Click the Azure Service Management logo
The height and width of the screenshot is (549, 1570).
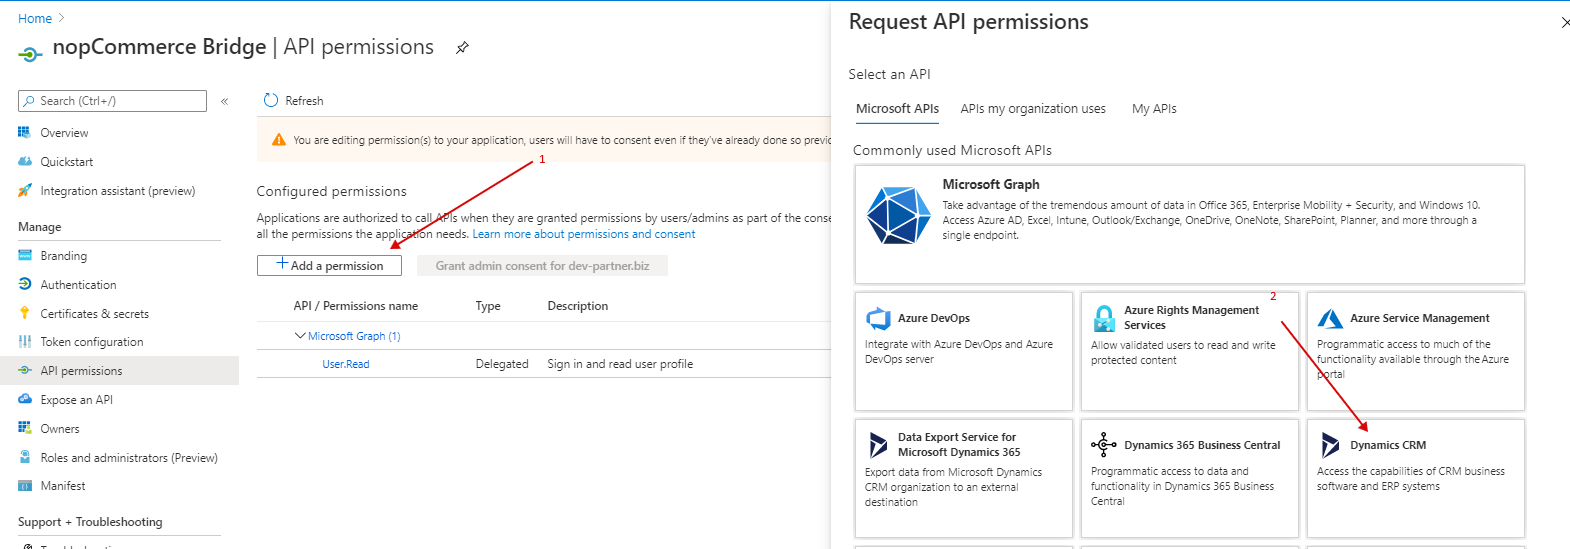coord(1330,318)
